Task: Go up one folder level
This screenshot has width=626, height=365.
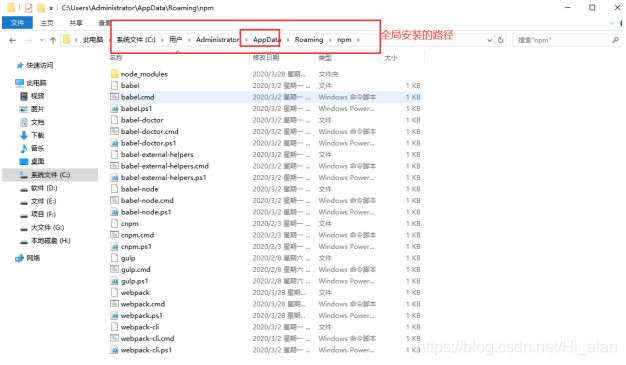Action: (x=53, y=40)
